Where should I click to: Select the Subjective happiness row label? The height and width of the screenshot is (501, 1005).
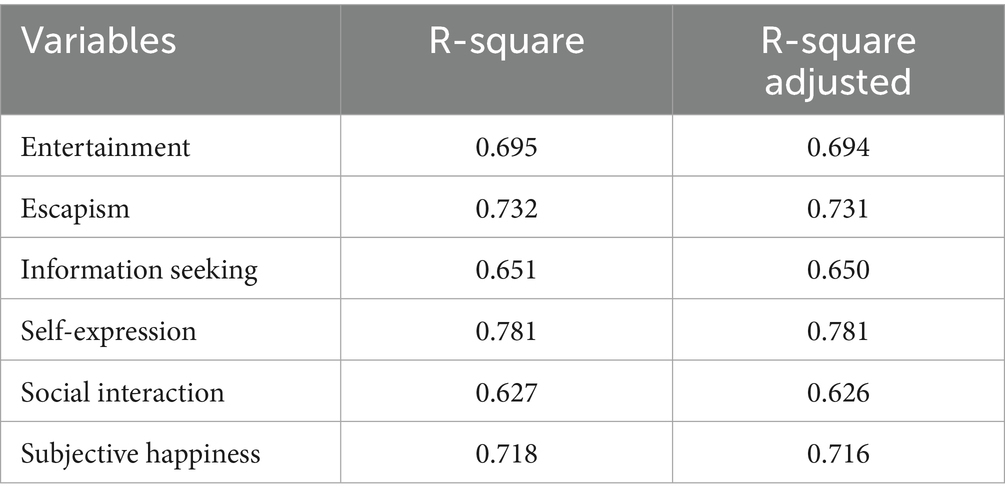(140, 454)
